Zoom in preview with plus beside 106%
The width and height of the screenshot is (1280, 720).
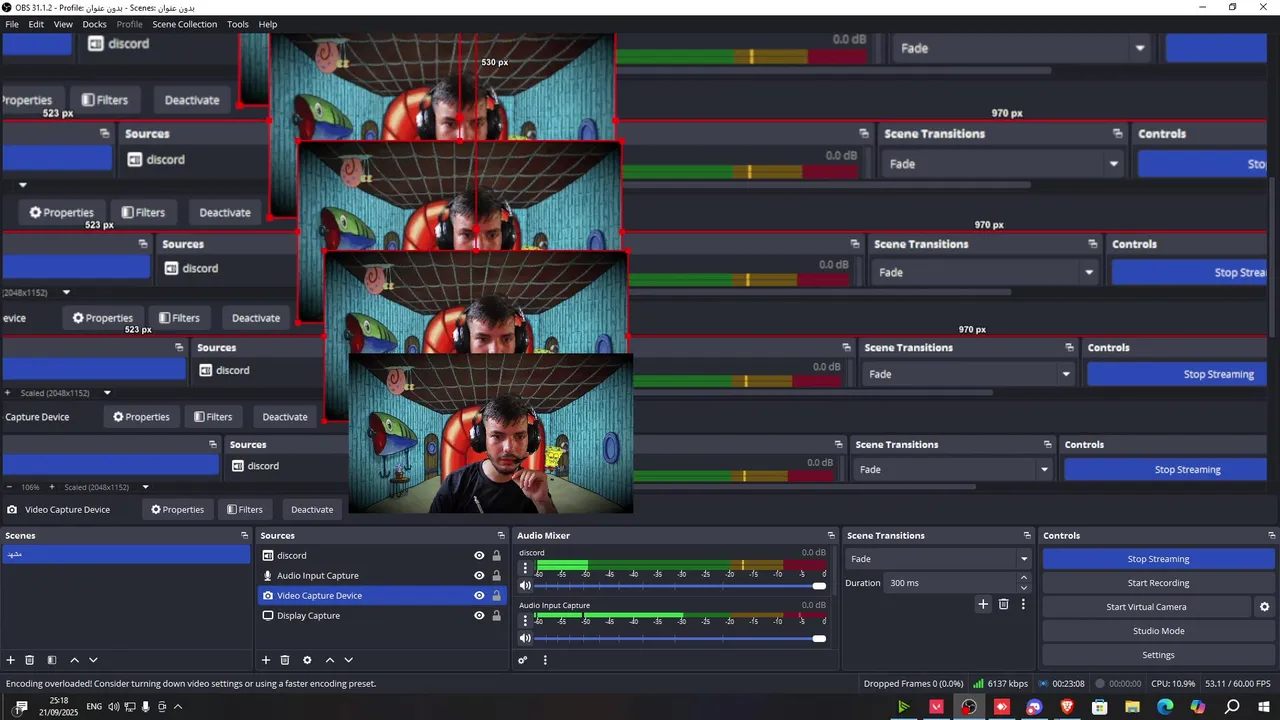pos(53,487)
